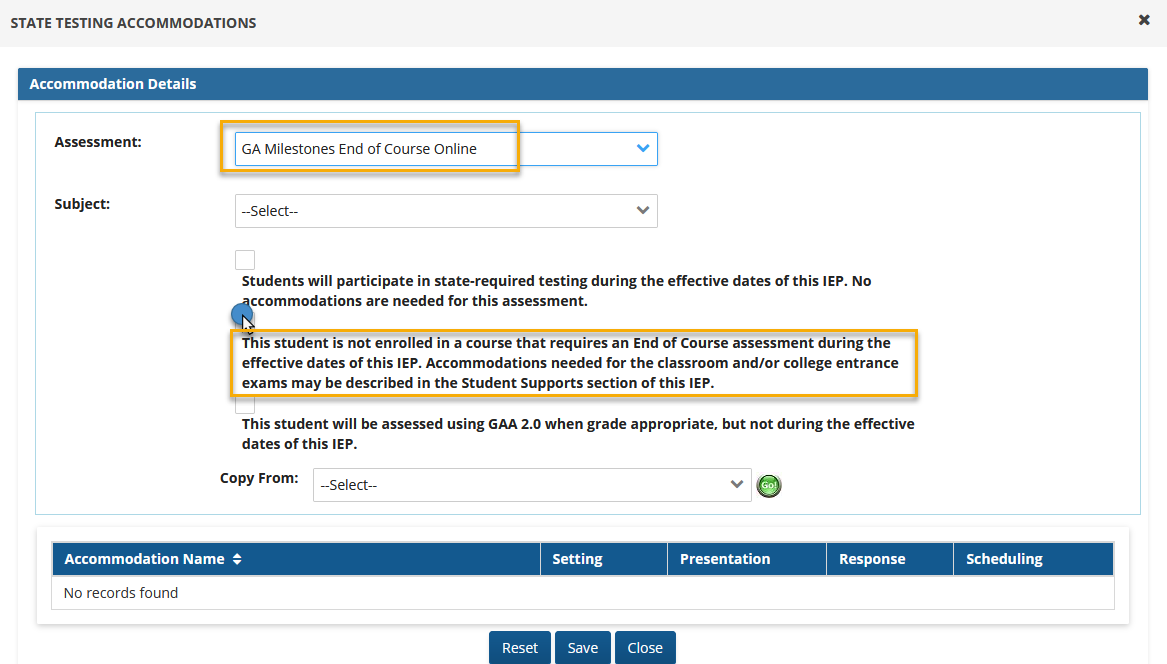Click the sort arrows beside Accommodation Name
The height and width of the screenshot is (664, 1167).
pos(237,560)
